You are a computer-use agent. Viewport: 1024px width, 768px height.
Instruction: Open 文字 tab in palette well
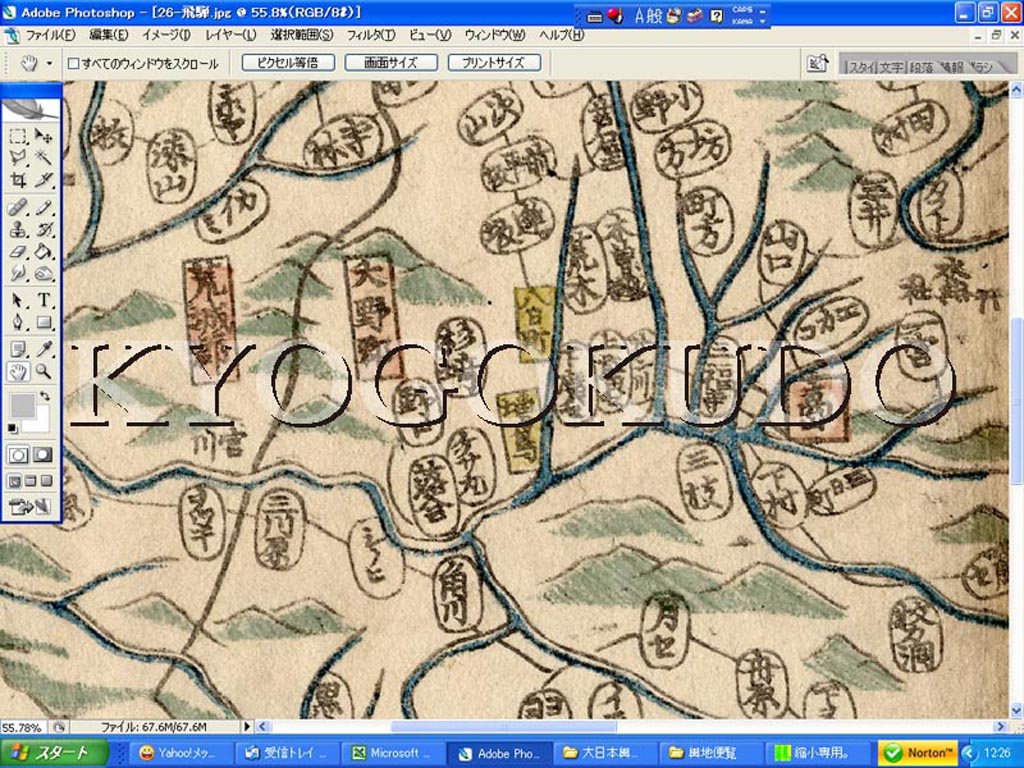[891, 67]
